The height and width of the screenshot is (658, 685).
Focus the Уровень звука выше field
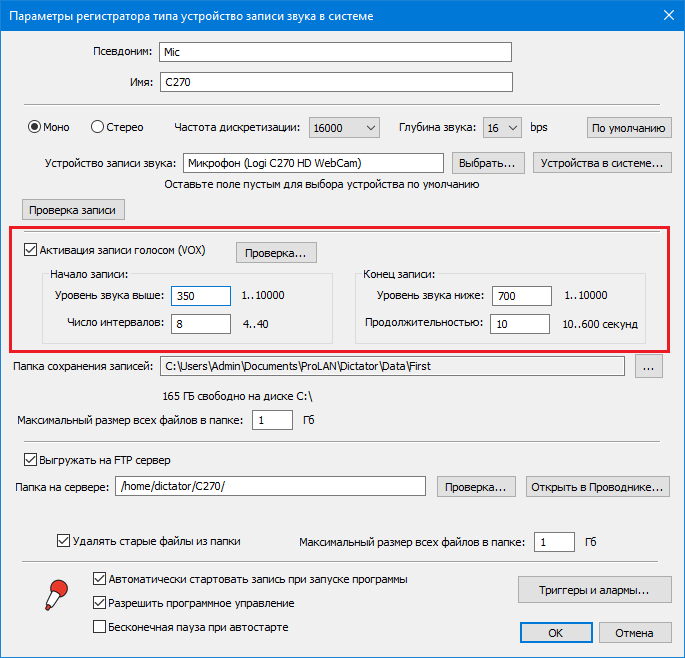tap(202, 296)
